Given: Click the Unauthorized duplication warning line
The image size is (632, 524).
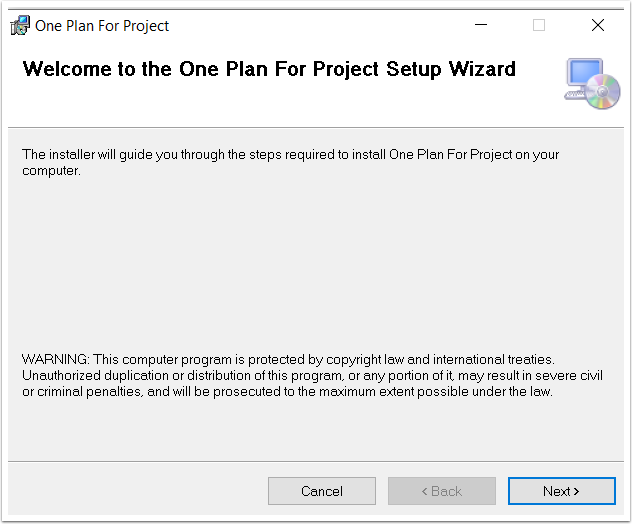Looking at the screenshot, I should [312, 375].
